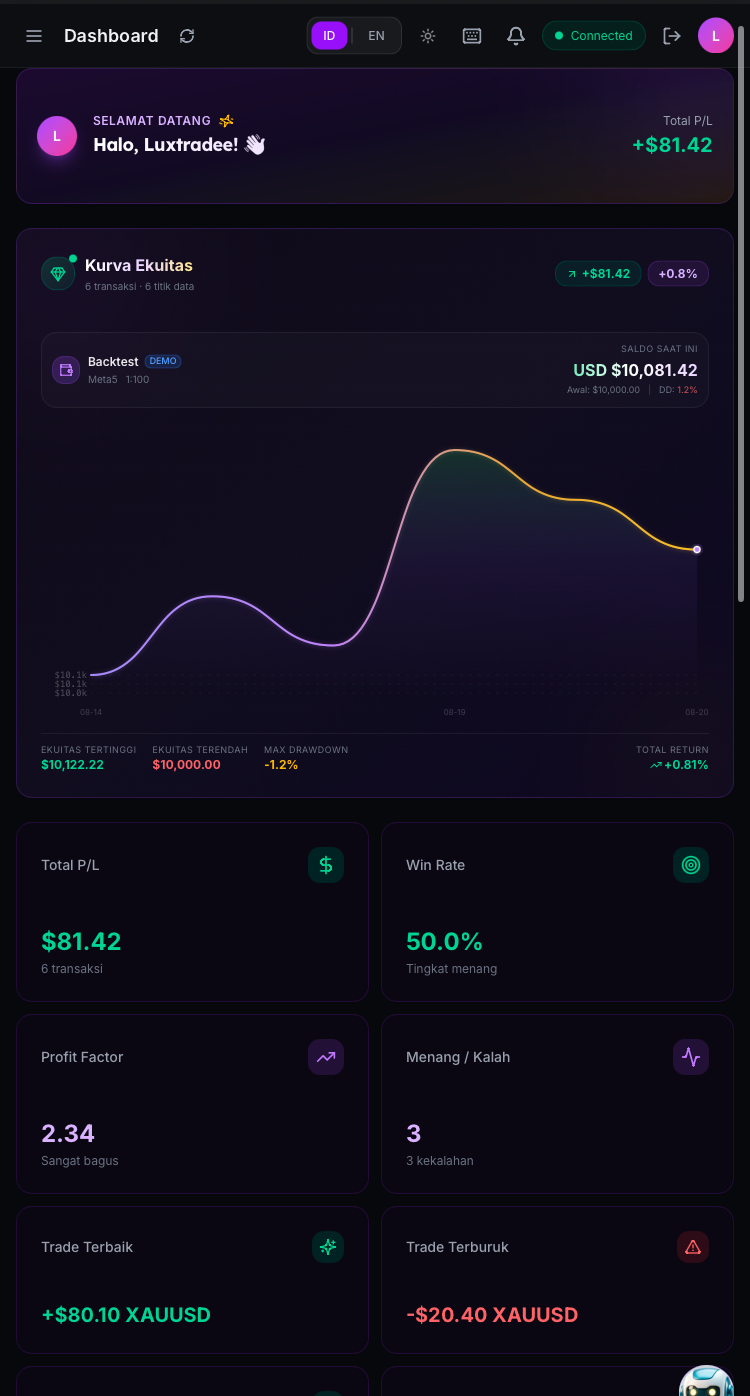Click the 'Sangat bagus' rating text
Image resolution: width=750 pixels, height=1396 pixels.
(80, 1161)
